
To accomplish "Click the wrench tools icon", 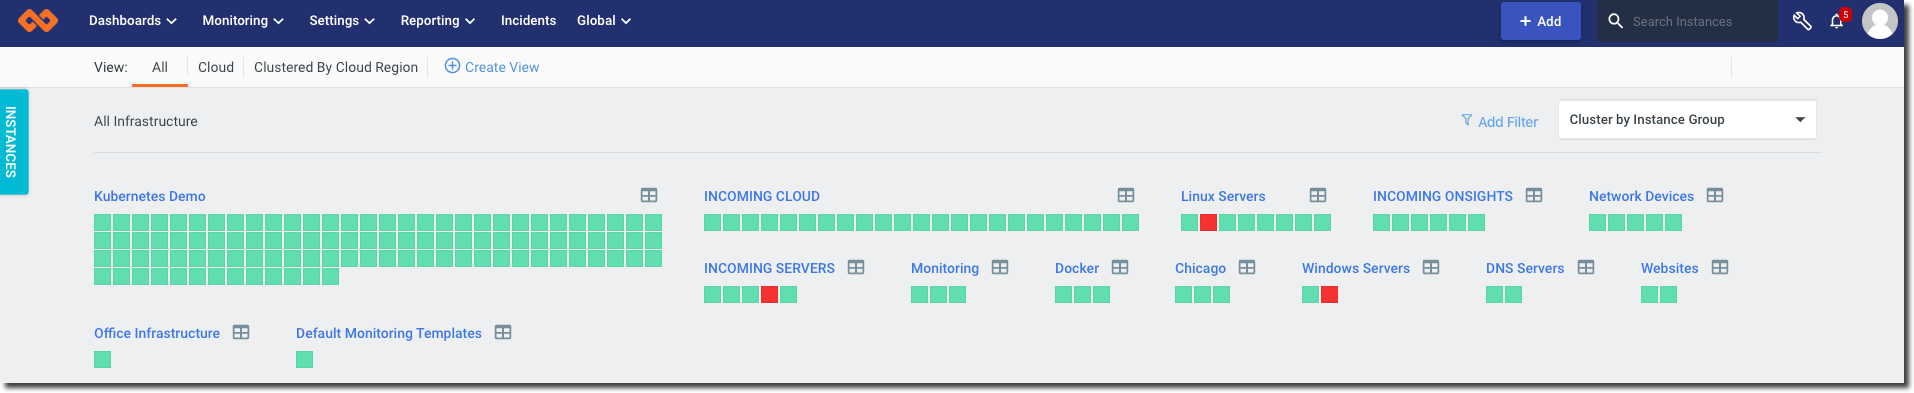I will click(x=1802, y=20).
